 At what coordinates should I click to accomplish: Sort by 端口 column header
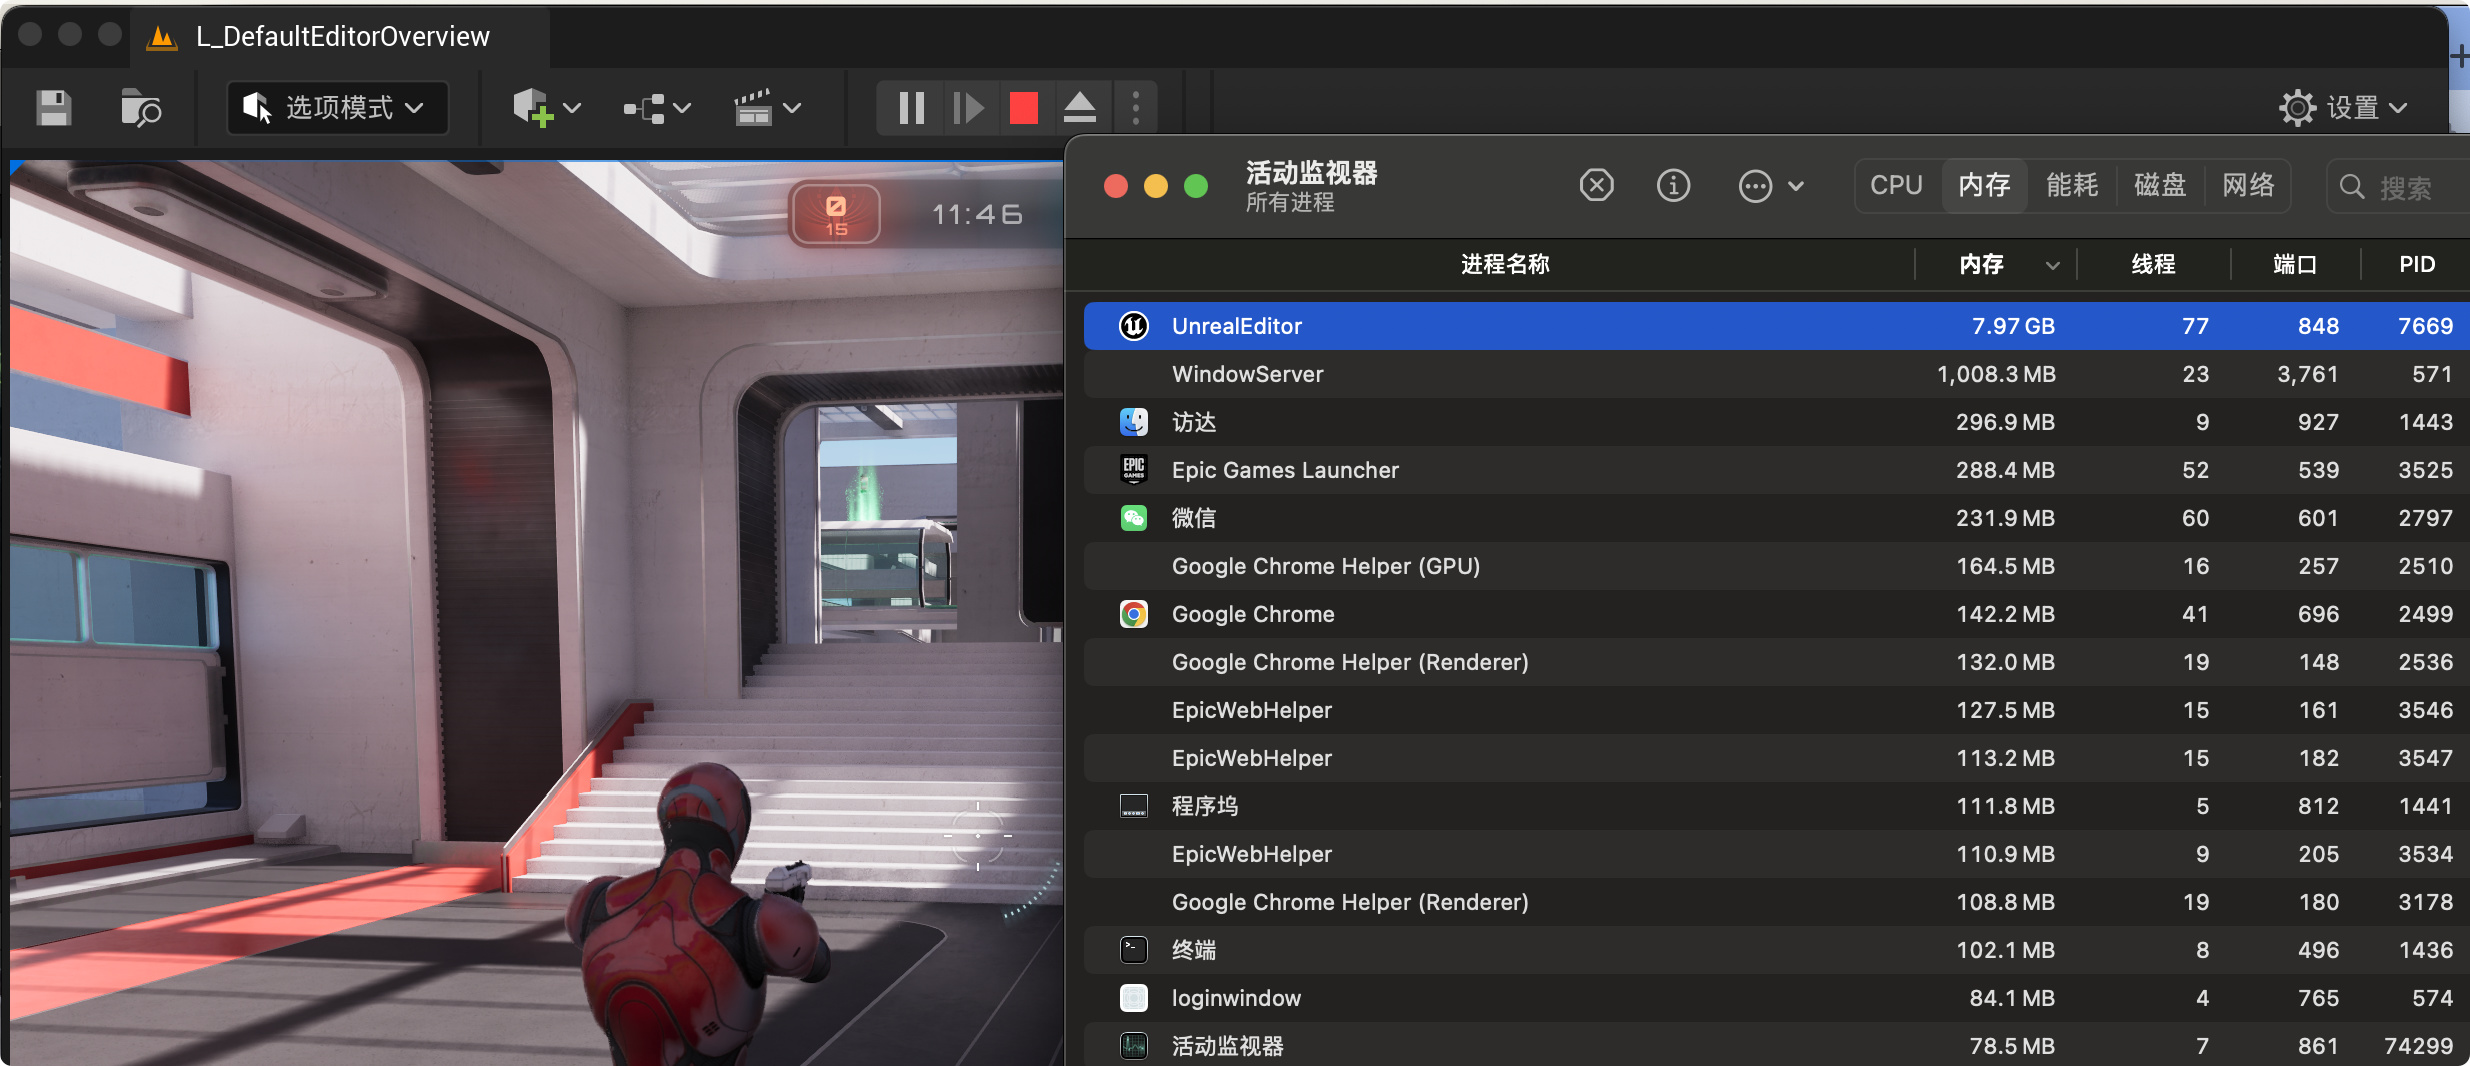2295,264
